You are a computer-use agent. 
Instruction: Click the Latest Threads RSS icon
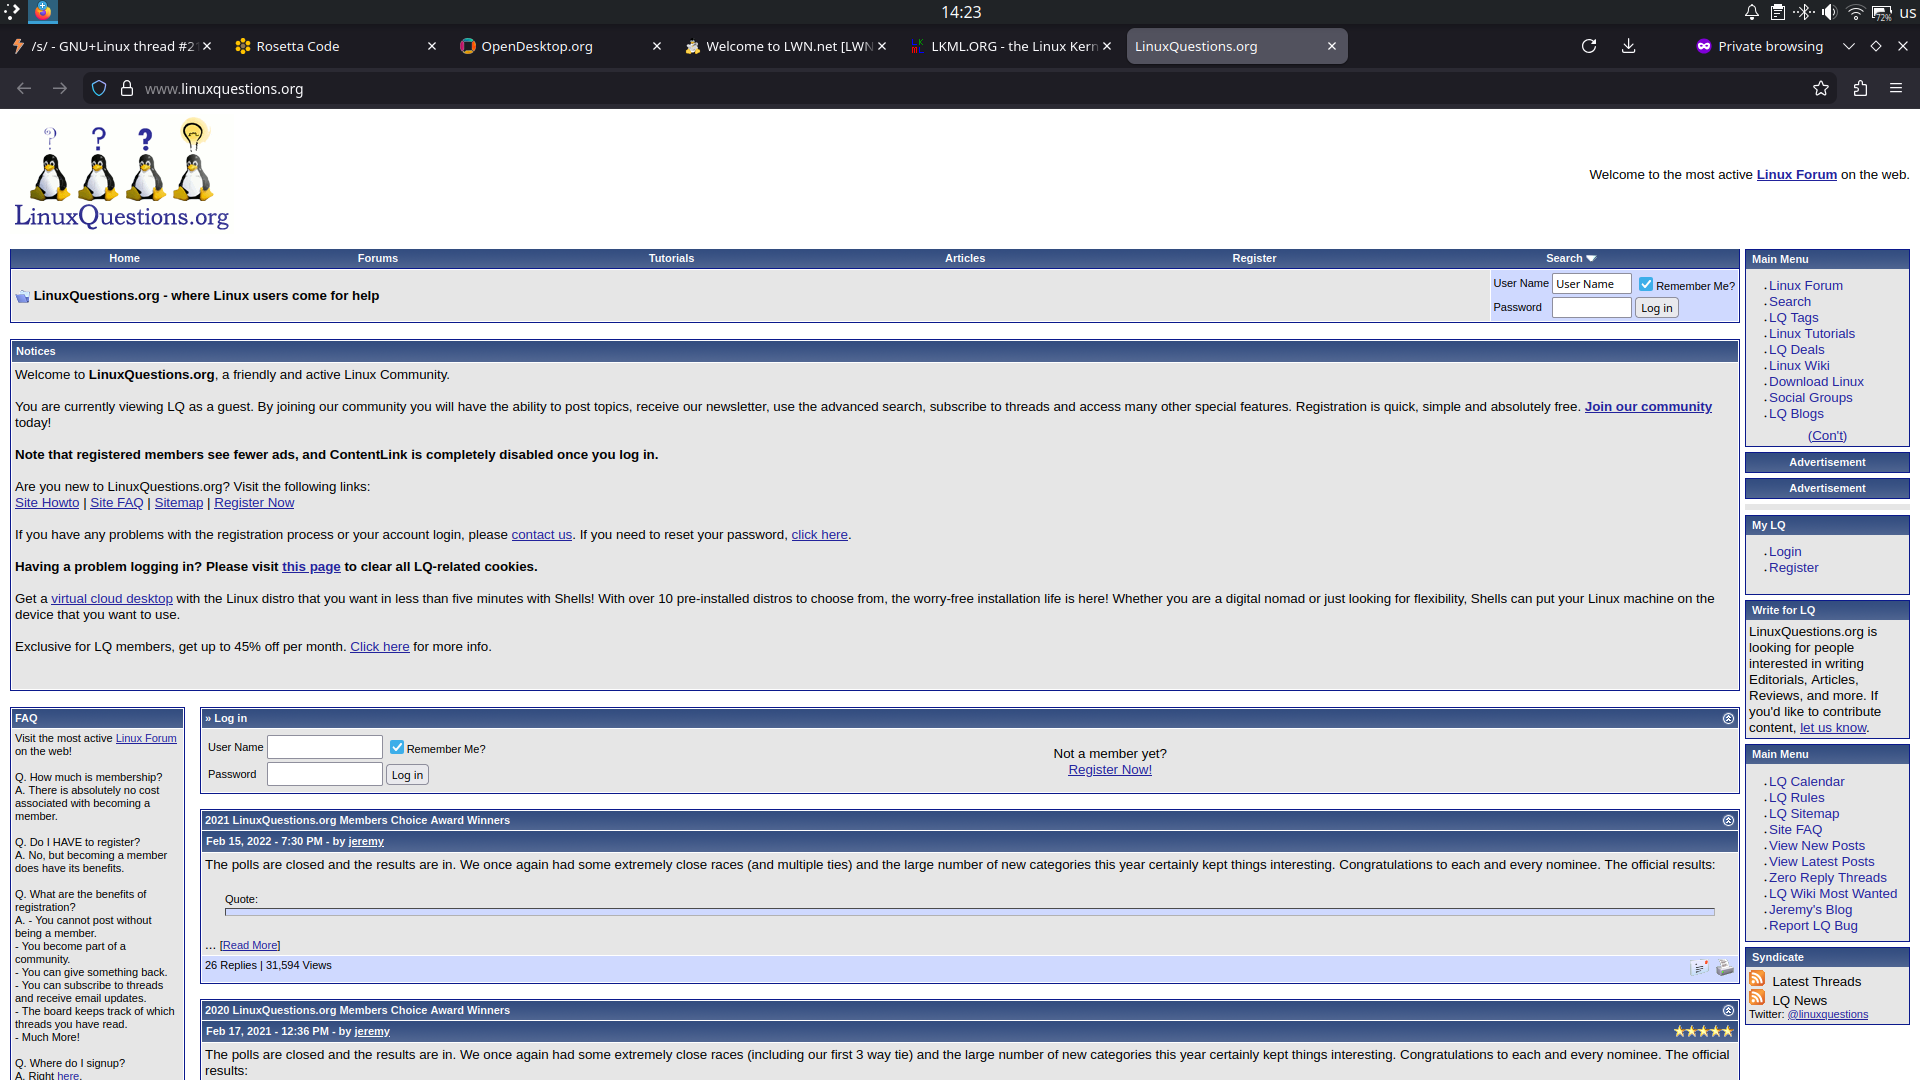click(1757, 979)
